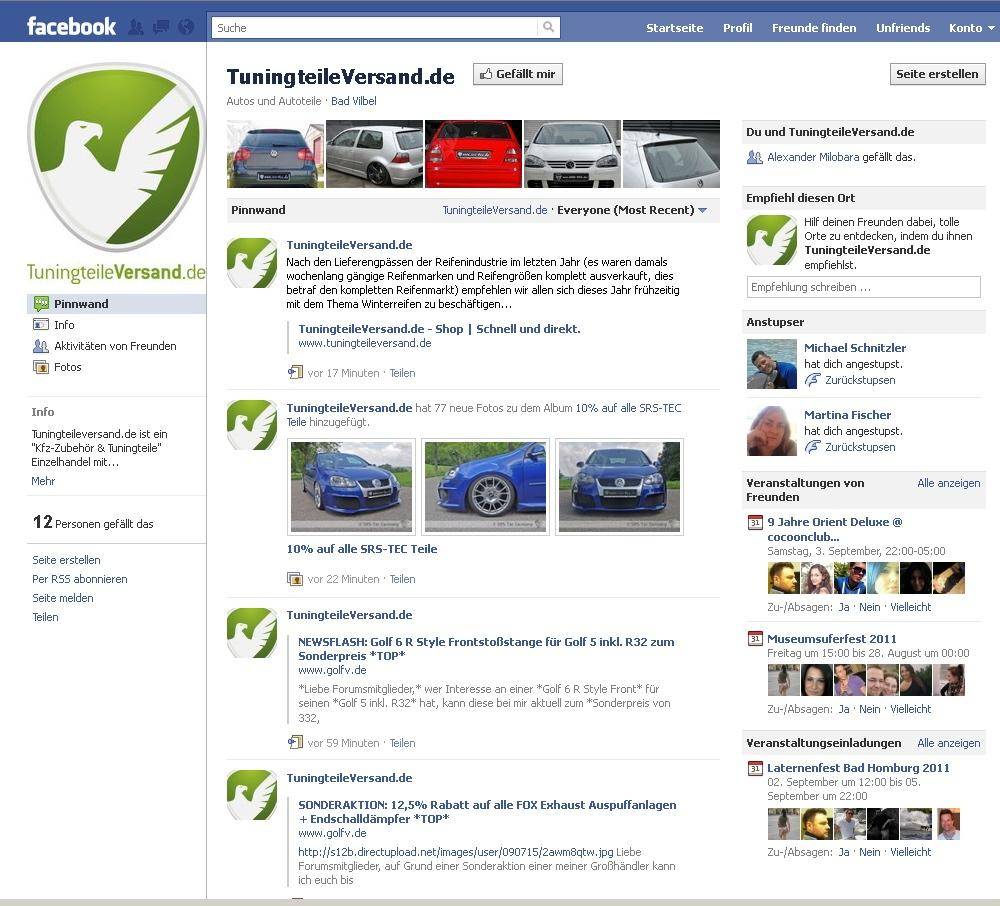Click the eagle avatar beside the SONDERAKTION post

click(252, 795)
